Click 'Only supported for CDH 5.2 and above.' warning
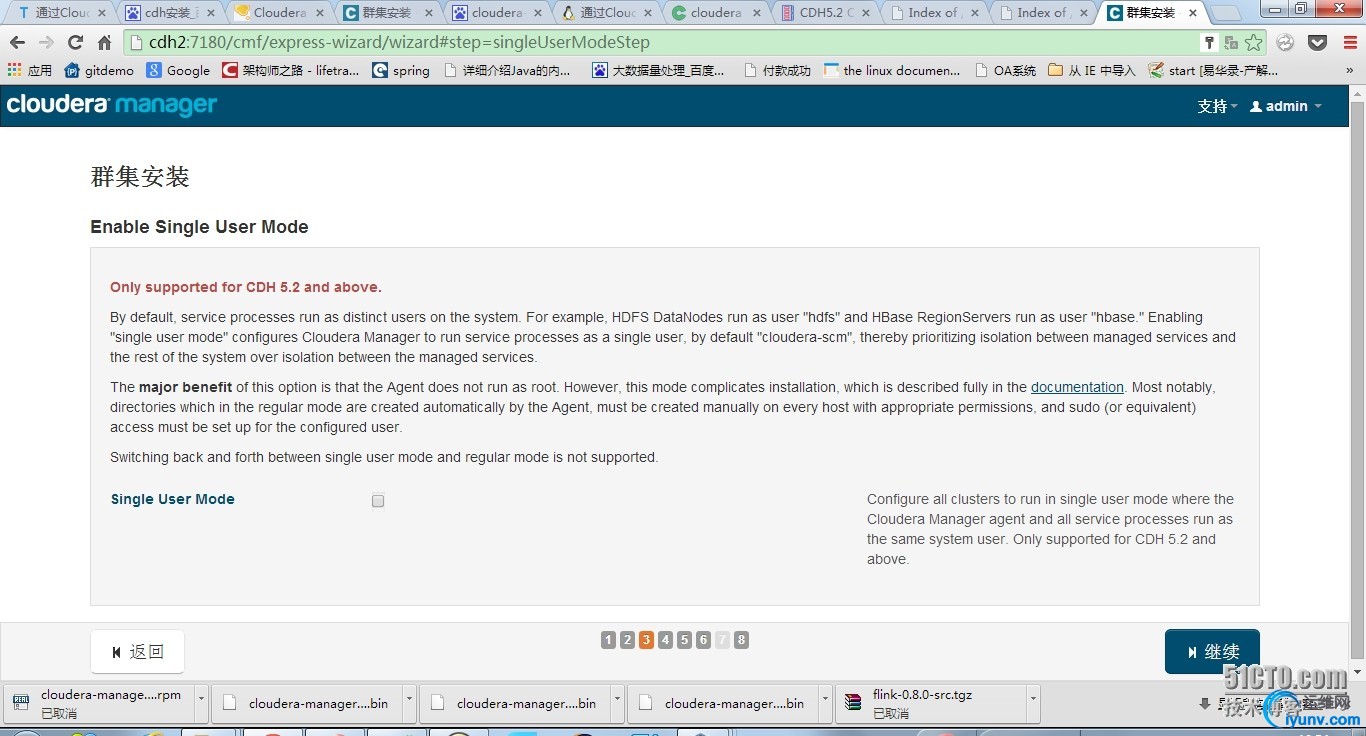 (246, 287)
